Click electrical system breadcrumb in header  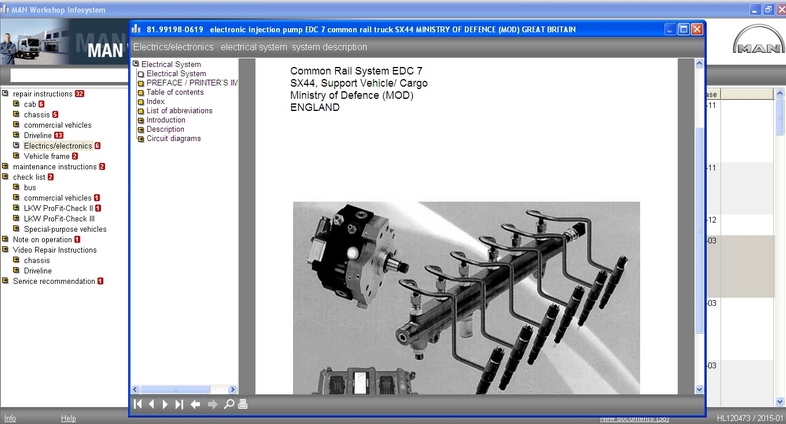pyautogui.click(x=254, y=47)
